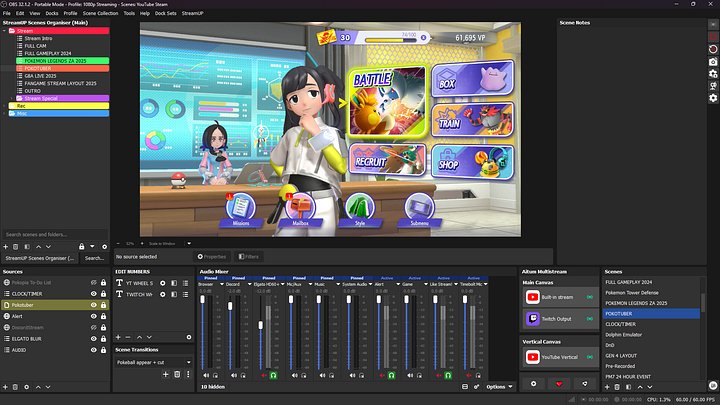Viewport: 720px width, 405px height.
Task: Open Scene Transitions dropdown Pokeball appear + cut
Action: tap(153, 362)
